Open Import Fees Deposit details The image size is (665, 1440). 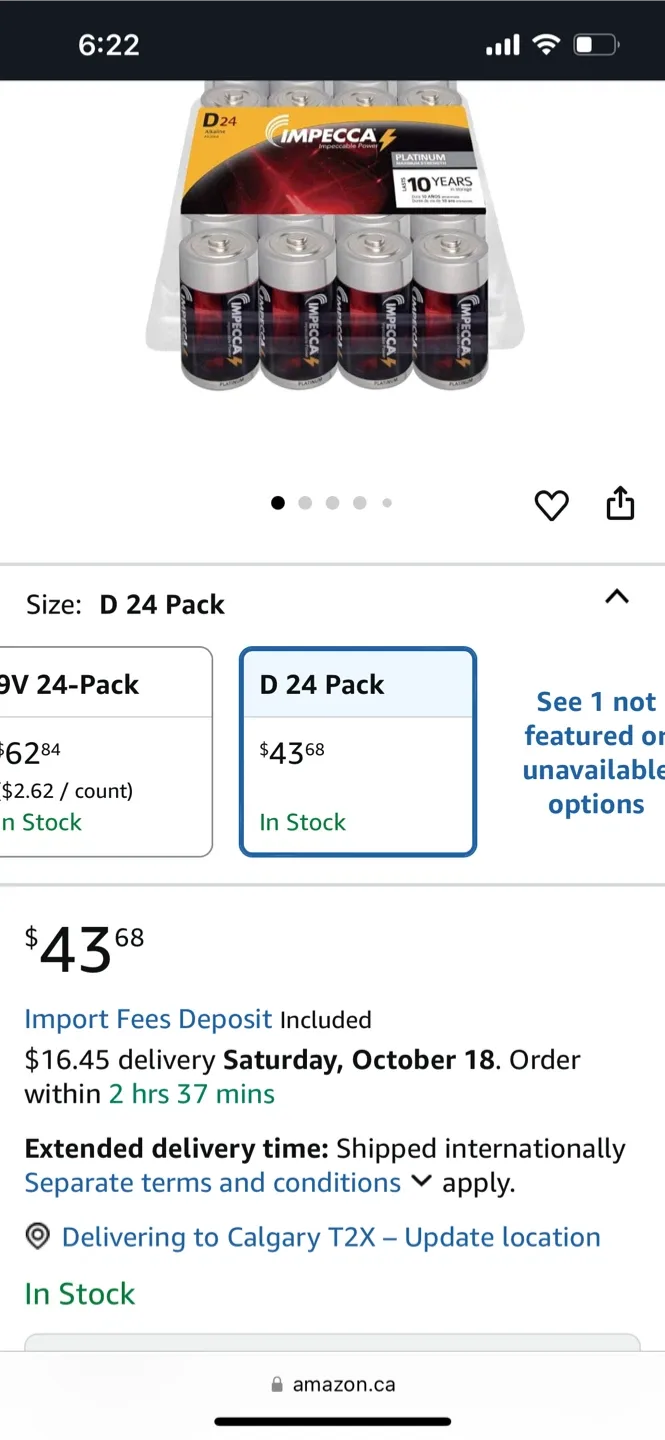pos(148,1019)
